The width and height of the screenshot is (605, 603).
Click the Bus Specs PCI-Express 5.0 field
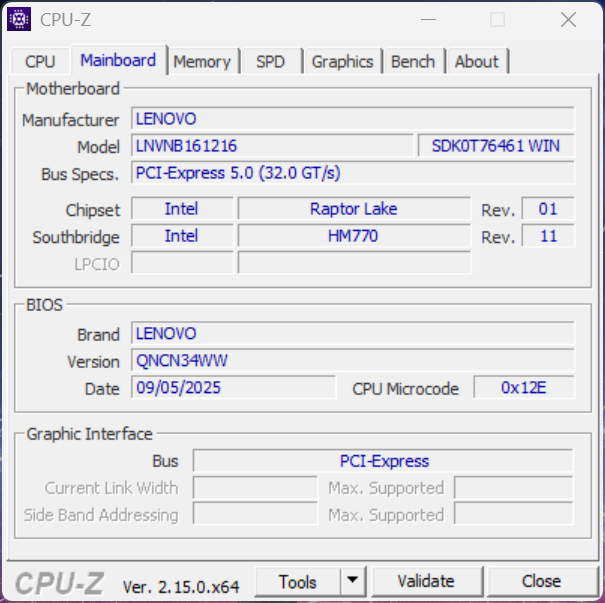point(352,173)
